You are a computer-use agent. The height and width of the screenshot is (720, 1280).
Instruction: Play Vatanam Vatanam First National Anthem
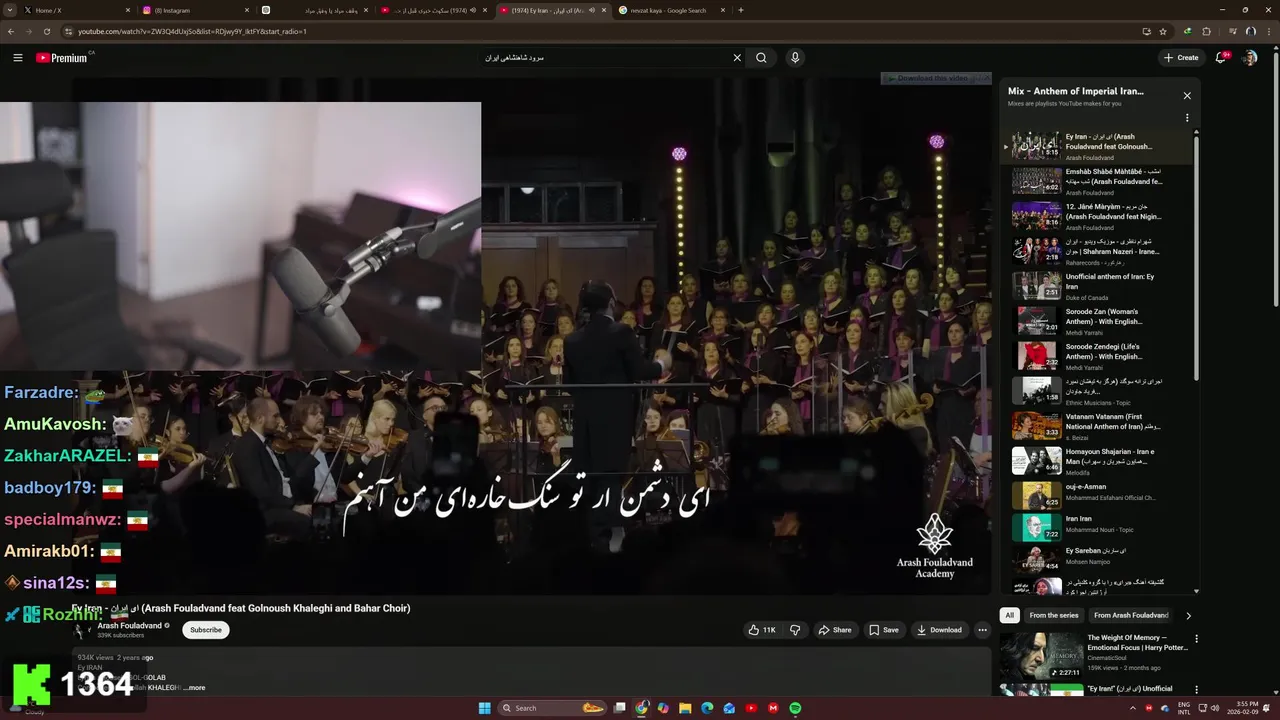[1100, 426]
